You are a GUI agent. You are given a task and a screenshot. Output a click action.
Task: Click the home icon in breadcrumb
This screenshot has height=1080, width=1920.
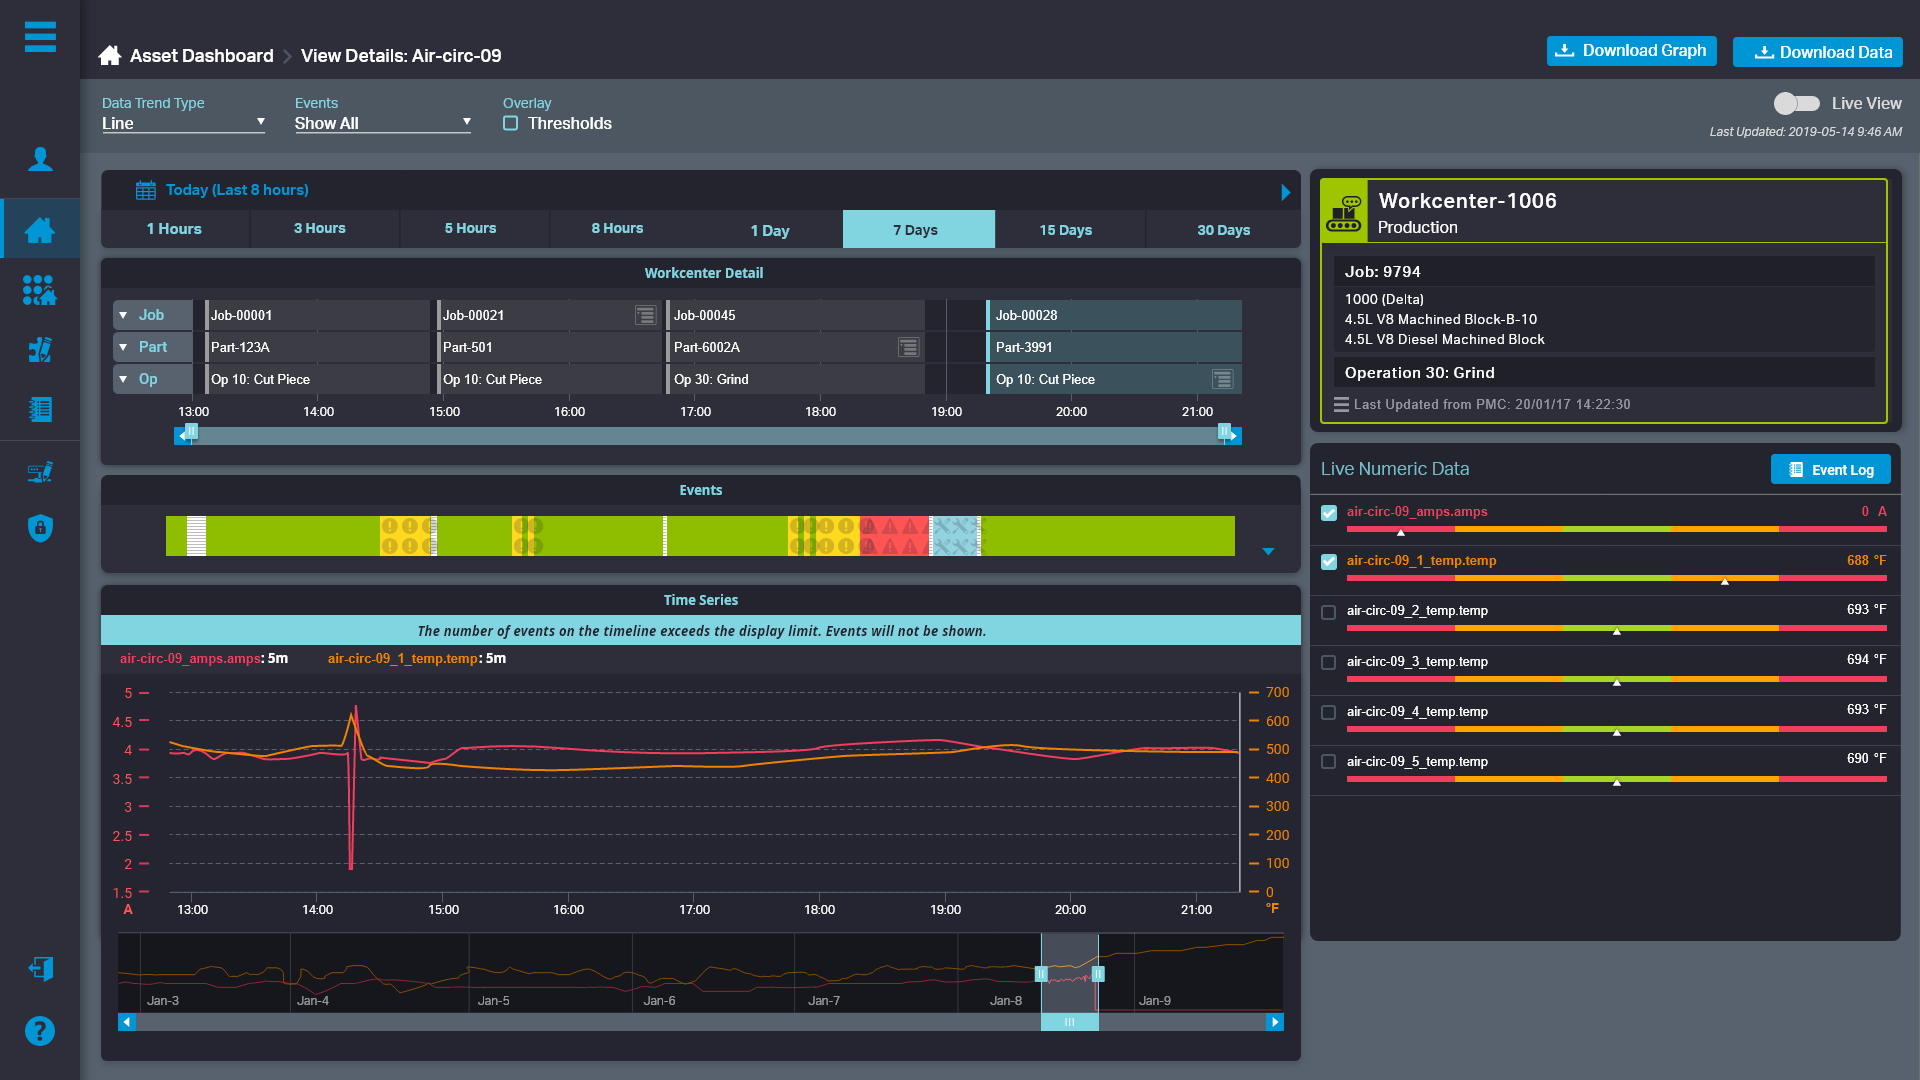click(110, 56)
